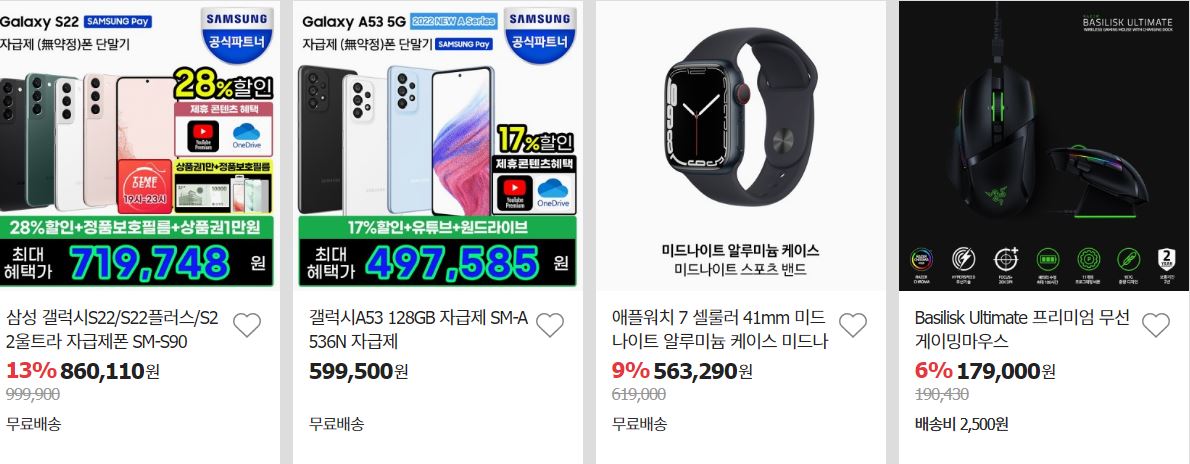Click the 860,110원 price of Galaxy S22
1190x464 pixels.
click(110, 371)
